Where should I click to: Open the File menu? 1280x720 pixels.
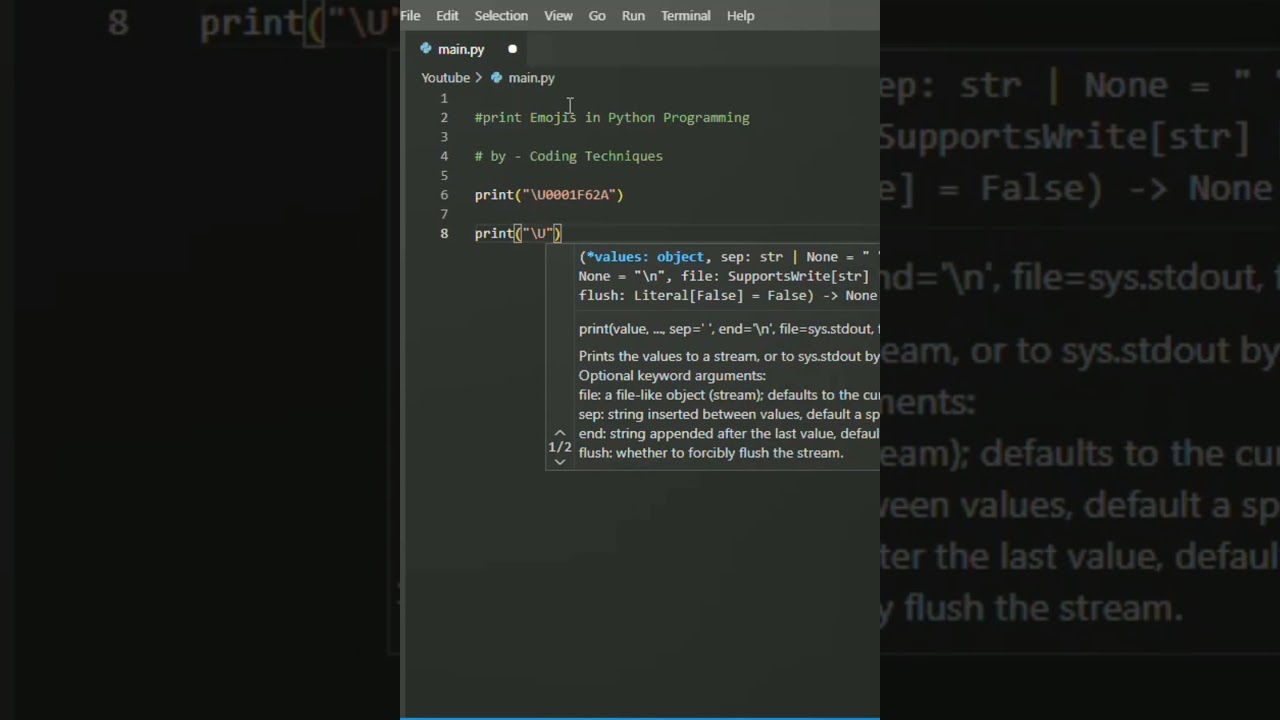(410, 16)
